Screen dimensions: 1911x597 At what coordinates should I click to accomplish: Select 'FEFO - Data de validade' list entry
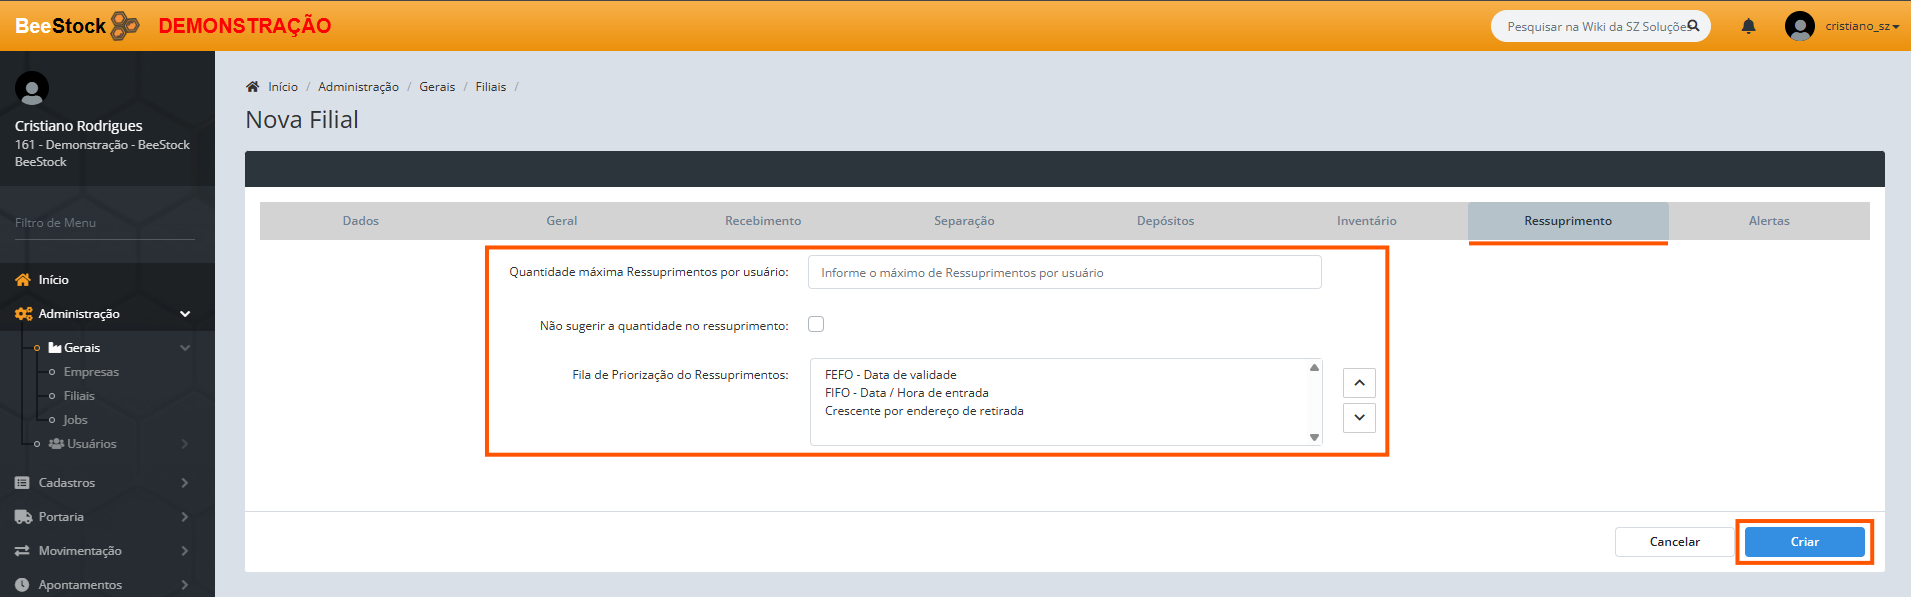tap(890, 375)
